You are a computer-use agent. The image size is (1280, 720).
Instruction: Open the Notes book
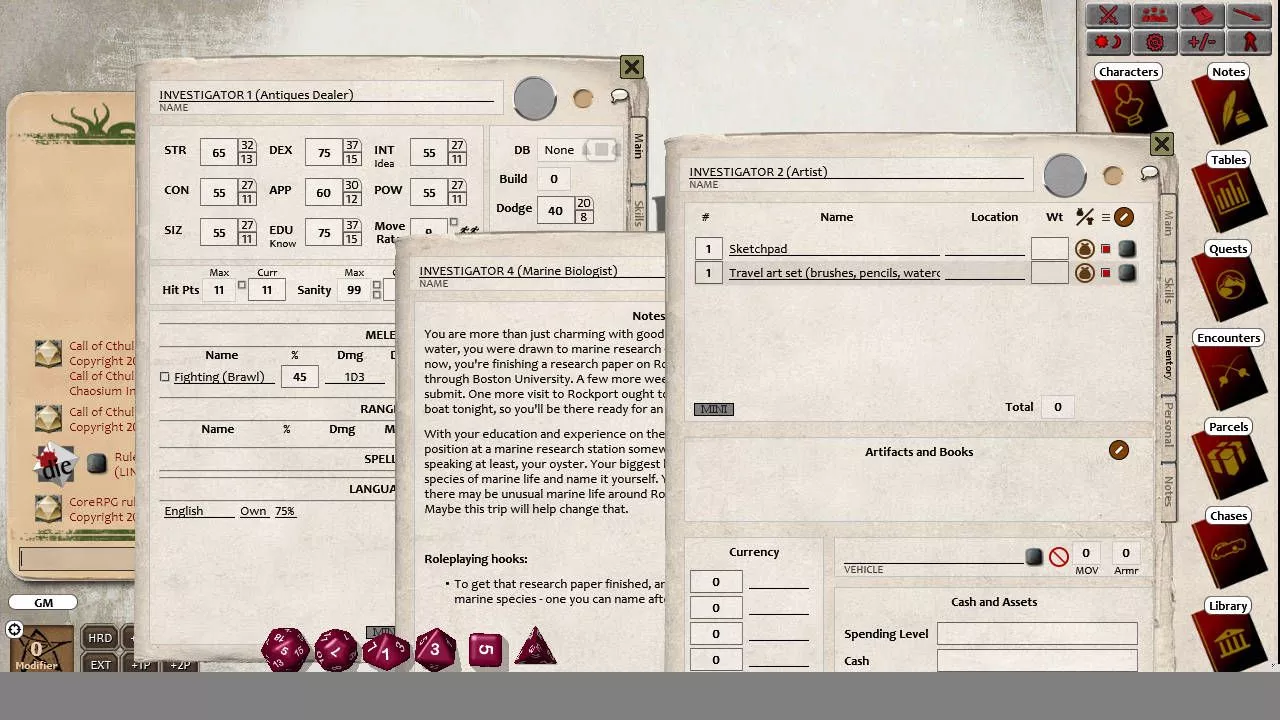[x=1229, y=102]
